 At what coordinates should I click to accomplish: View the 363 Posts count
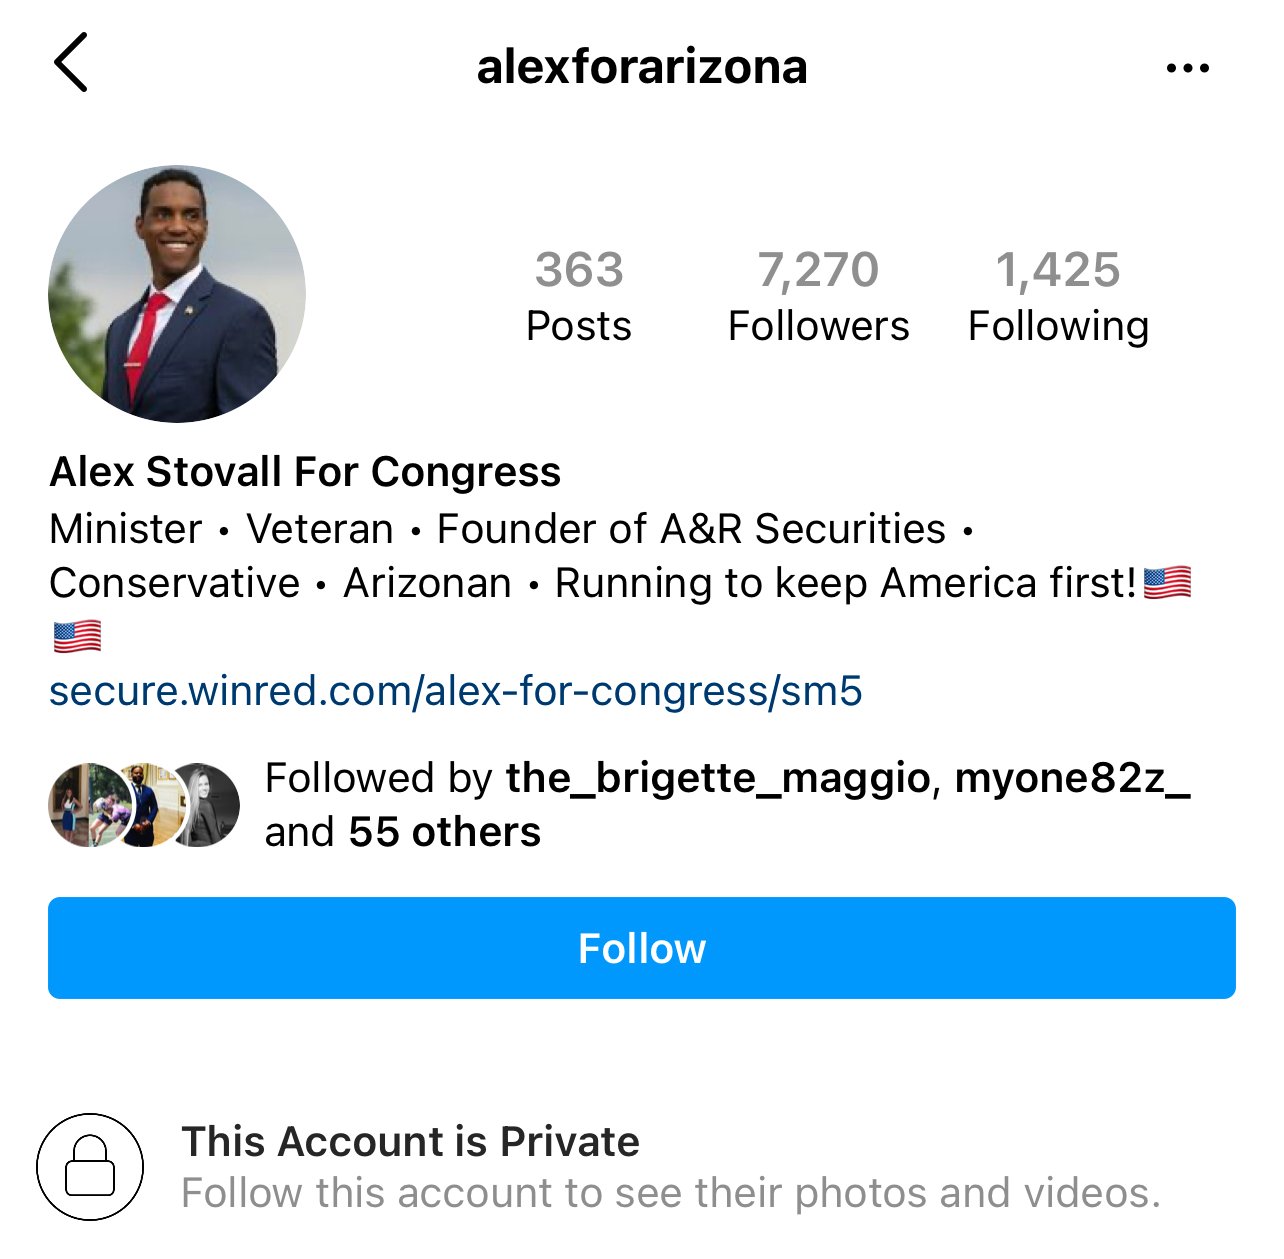pos(579,297)
